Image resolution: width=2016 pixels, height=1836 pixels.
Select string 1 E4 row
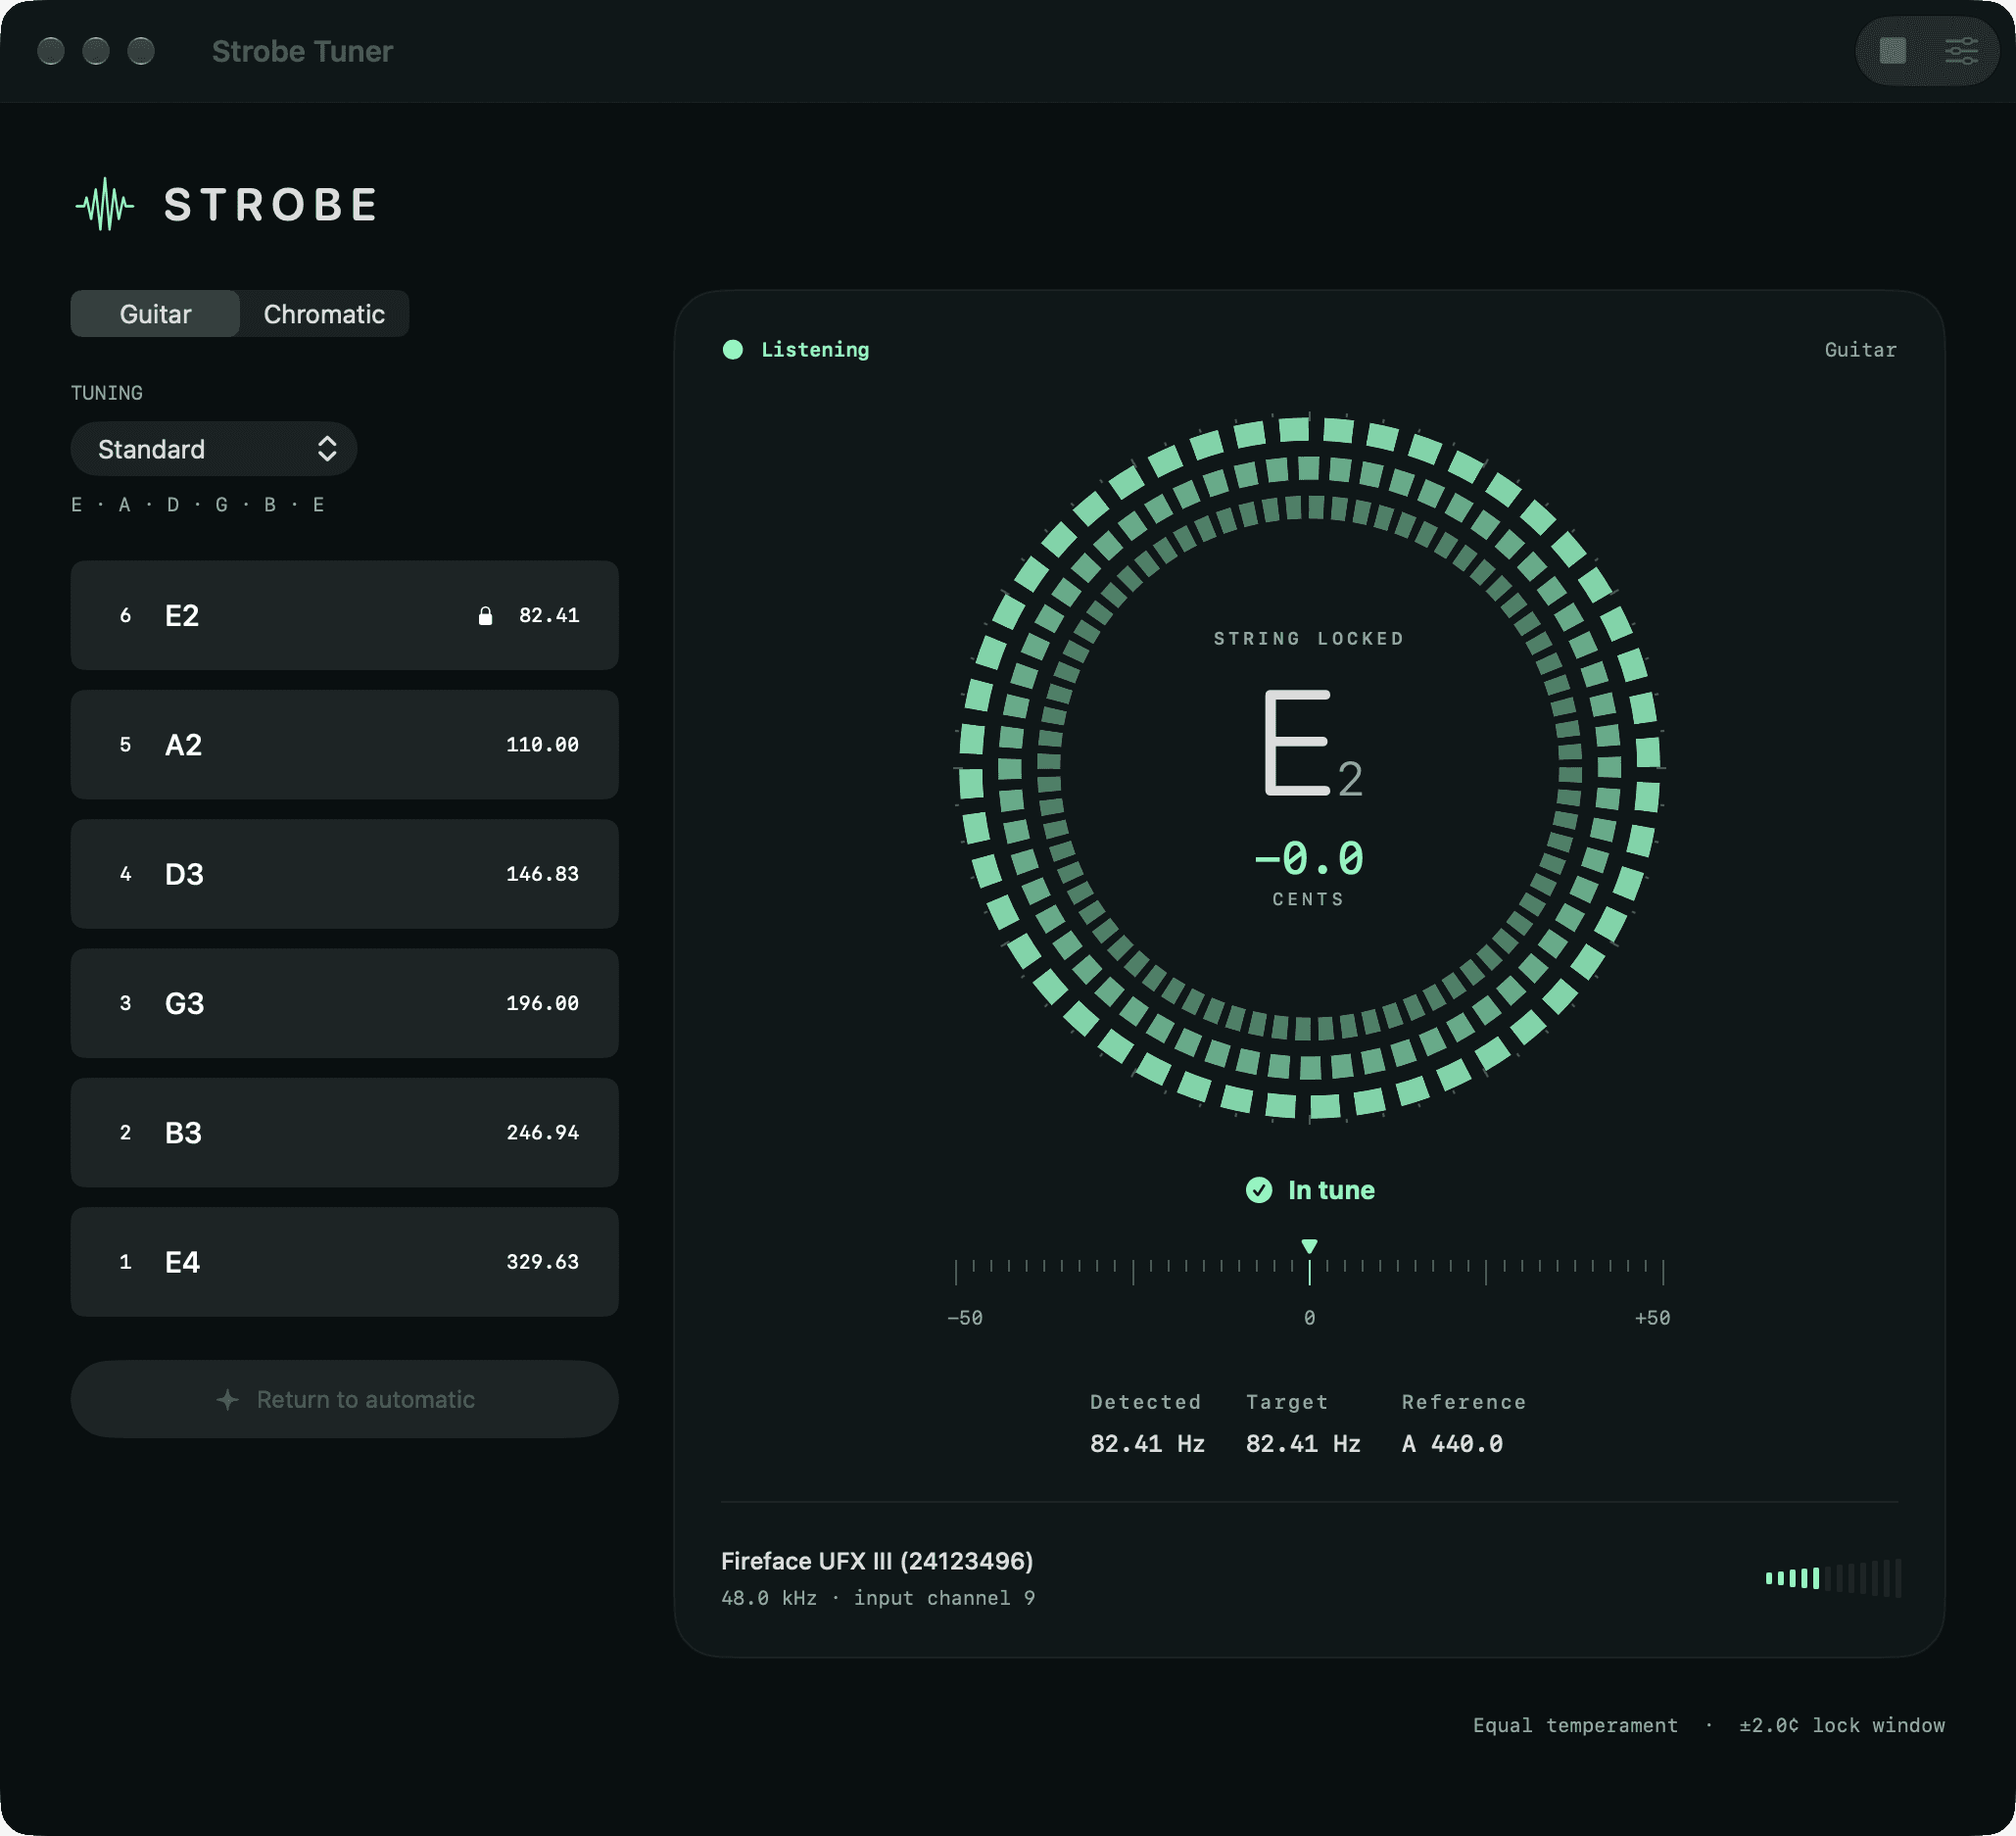click(x=344, y=1262)
